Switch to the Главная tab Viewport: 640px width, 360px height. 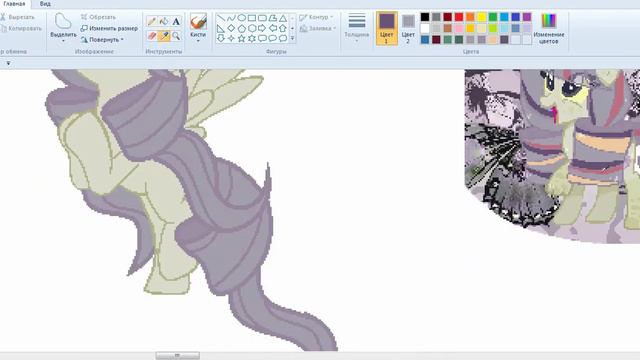pos(14,4)
